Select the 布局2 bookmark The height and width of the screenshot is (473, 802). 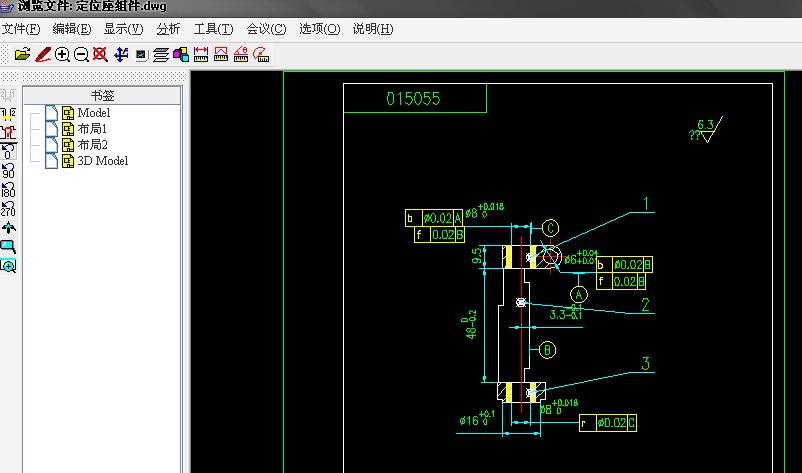(92, 144)
